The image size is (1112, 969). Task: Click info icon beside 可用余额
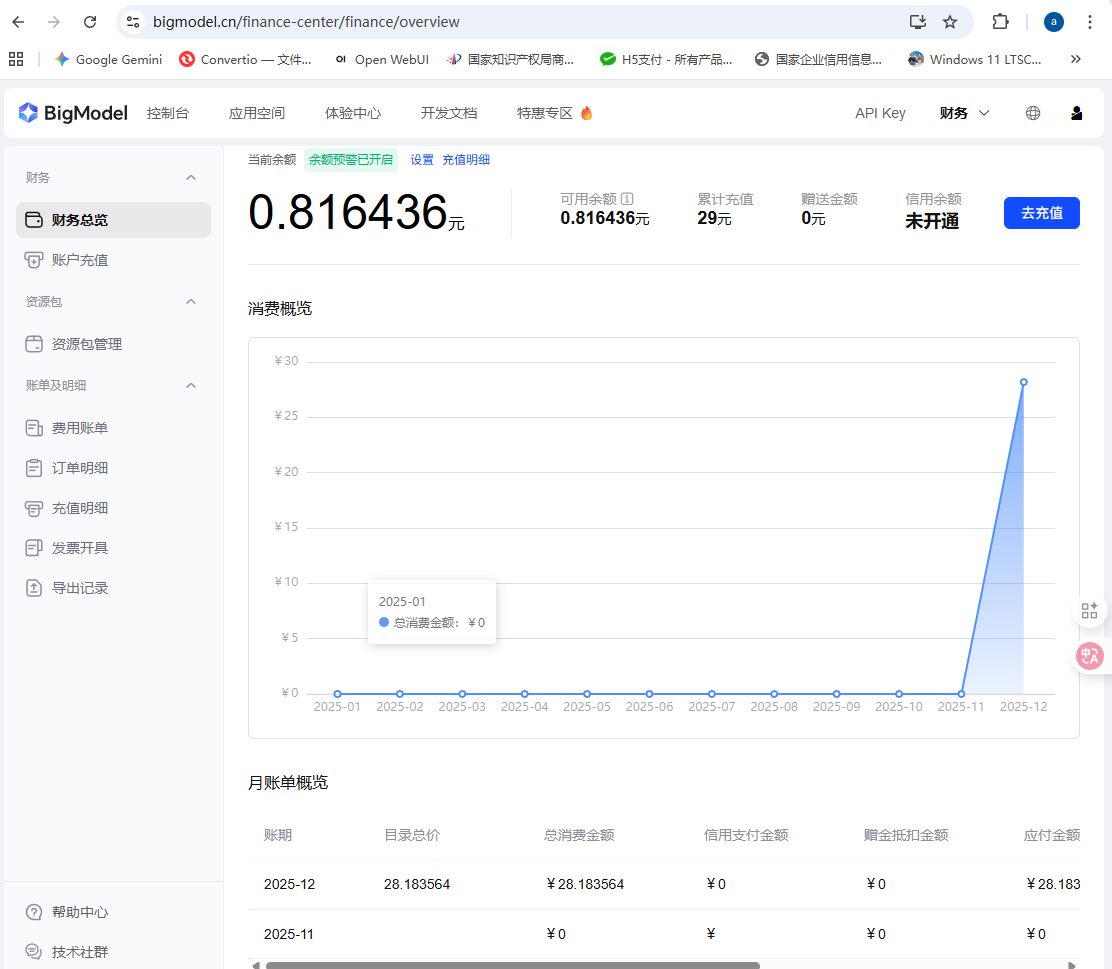tap(627, 199)
